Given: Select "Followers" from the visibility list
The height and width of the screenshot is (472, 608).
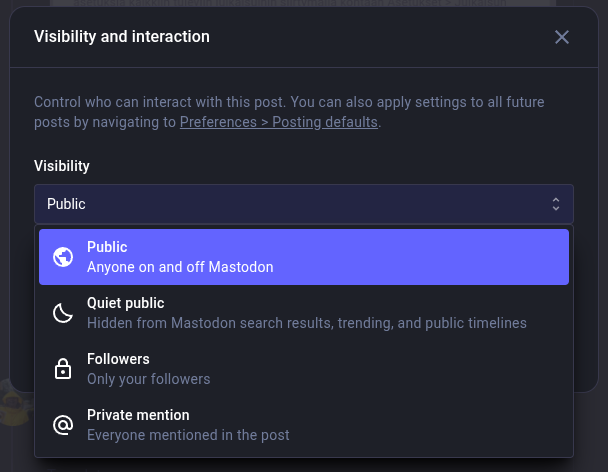Looking at the screenshot, I should tap(118, 359).
